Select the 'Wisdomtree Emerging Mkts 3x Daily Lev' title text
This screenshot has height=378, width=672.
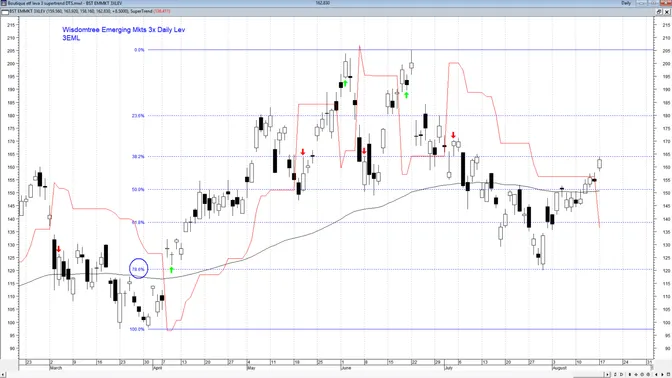pos(123,30)
